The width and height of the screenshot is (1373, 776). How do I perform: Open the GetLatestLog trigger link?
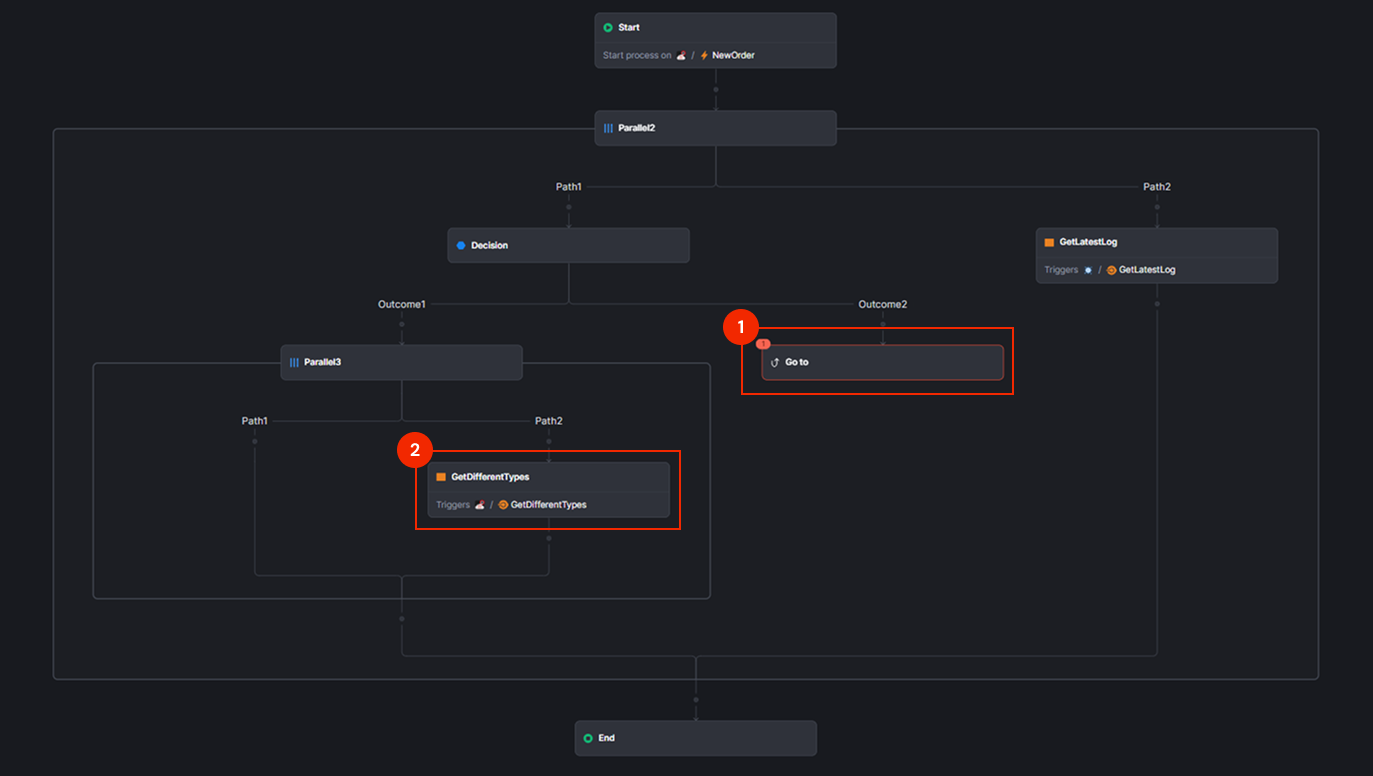(x=1146, y=269)
